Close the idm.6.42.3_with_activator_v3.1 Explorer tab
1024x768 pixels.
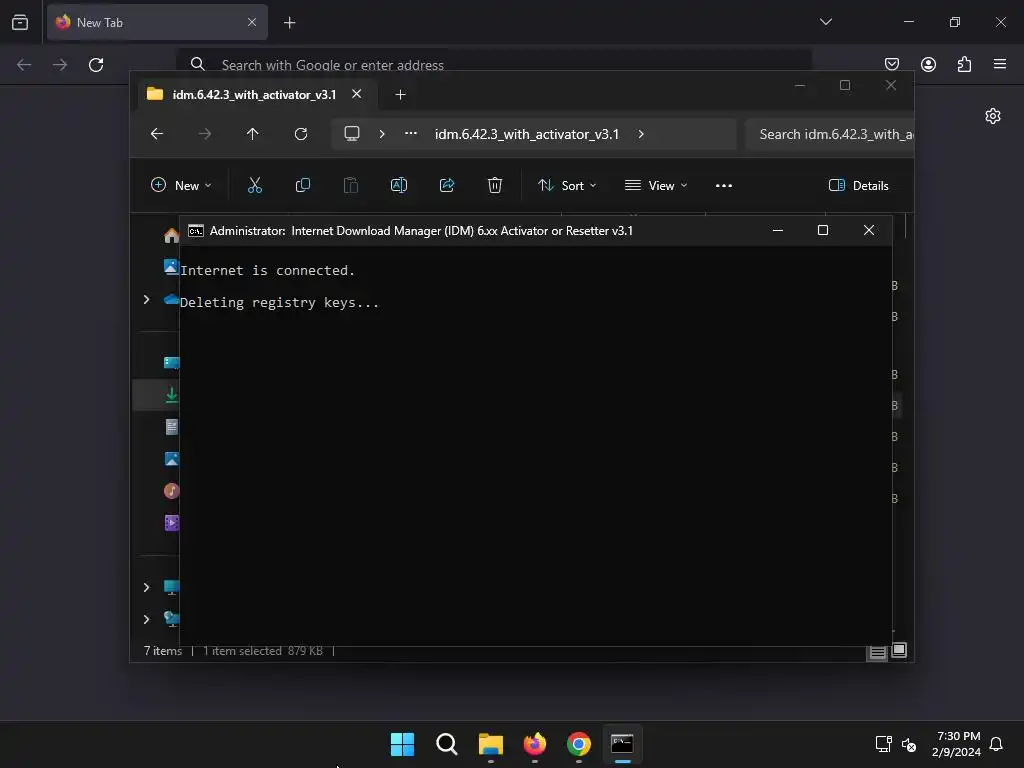[x=357, y=94]
